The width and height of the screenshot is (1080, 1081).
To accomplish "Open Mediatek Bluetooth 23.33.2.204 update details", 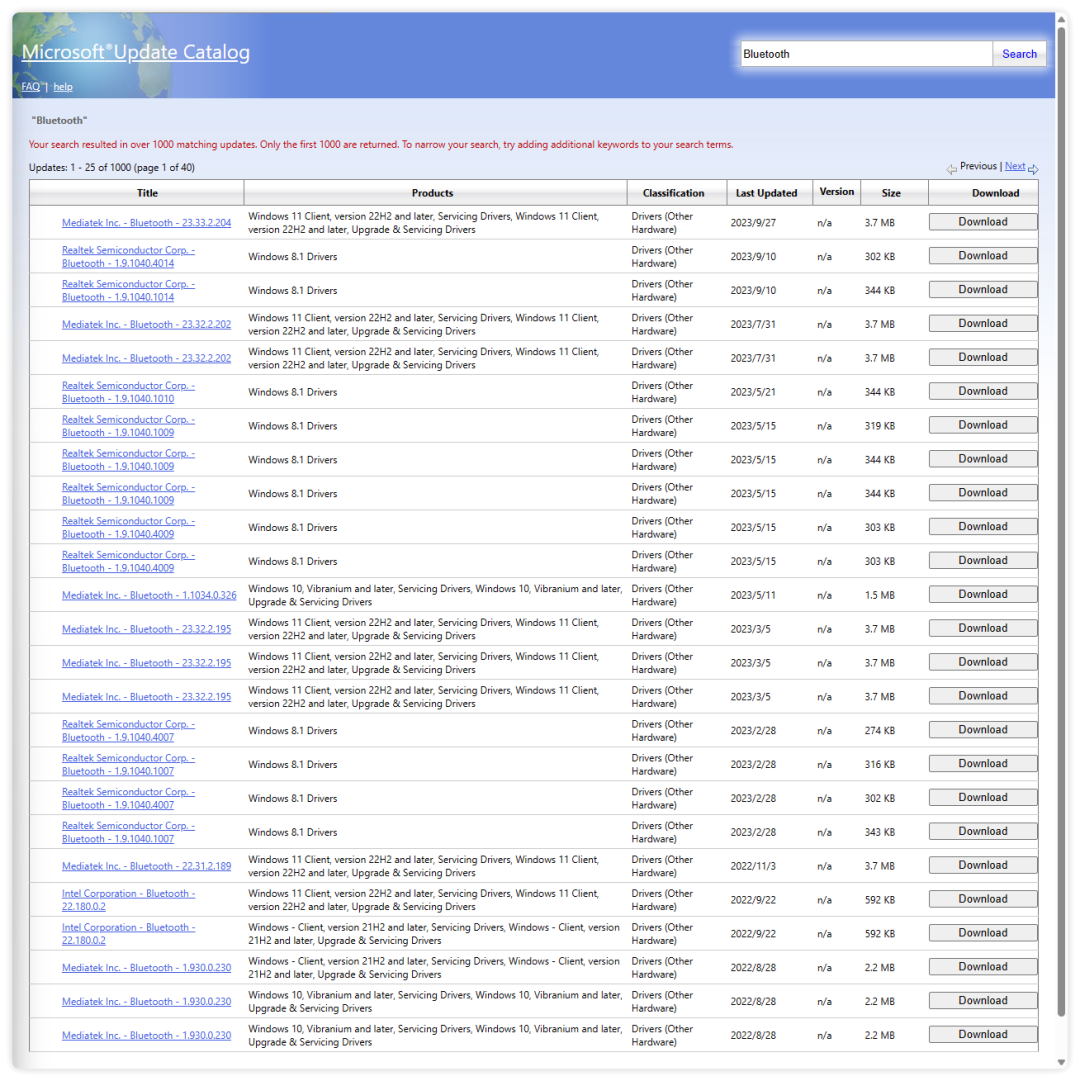I will coord(146,223).
